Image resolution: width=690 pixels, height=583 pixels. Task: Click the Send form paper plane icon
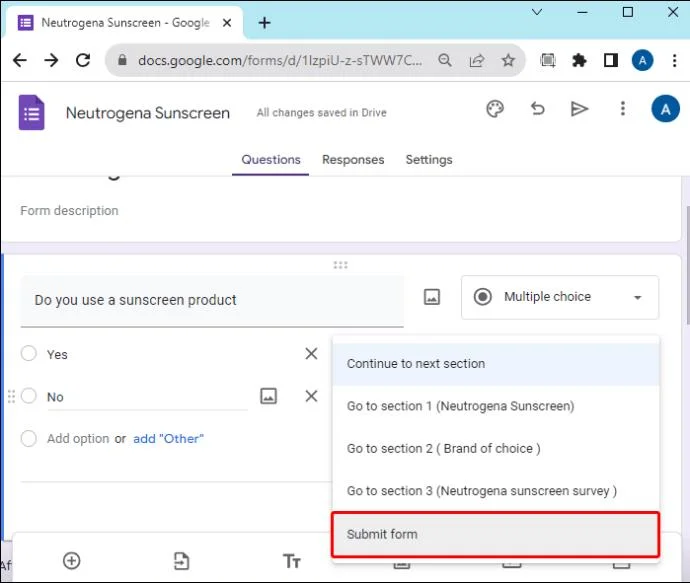579,109
